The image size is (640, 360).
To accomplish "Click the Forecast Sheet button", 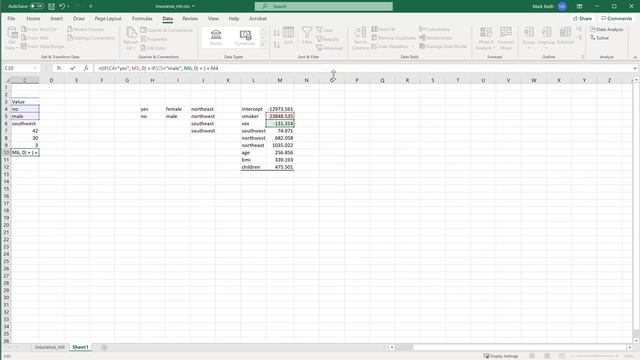I will coord(506,38).
